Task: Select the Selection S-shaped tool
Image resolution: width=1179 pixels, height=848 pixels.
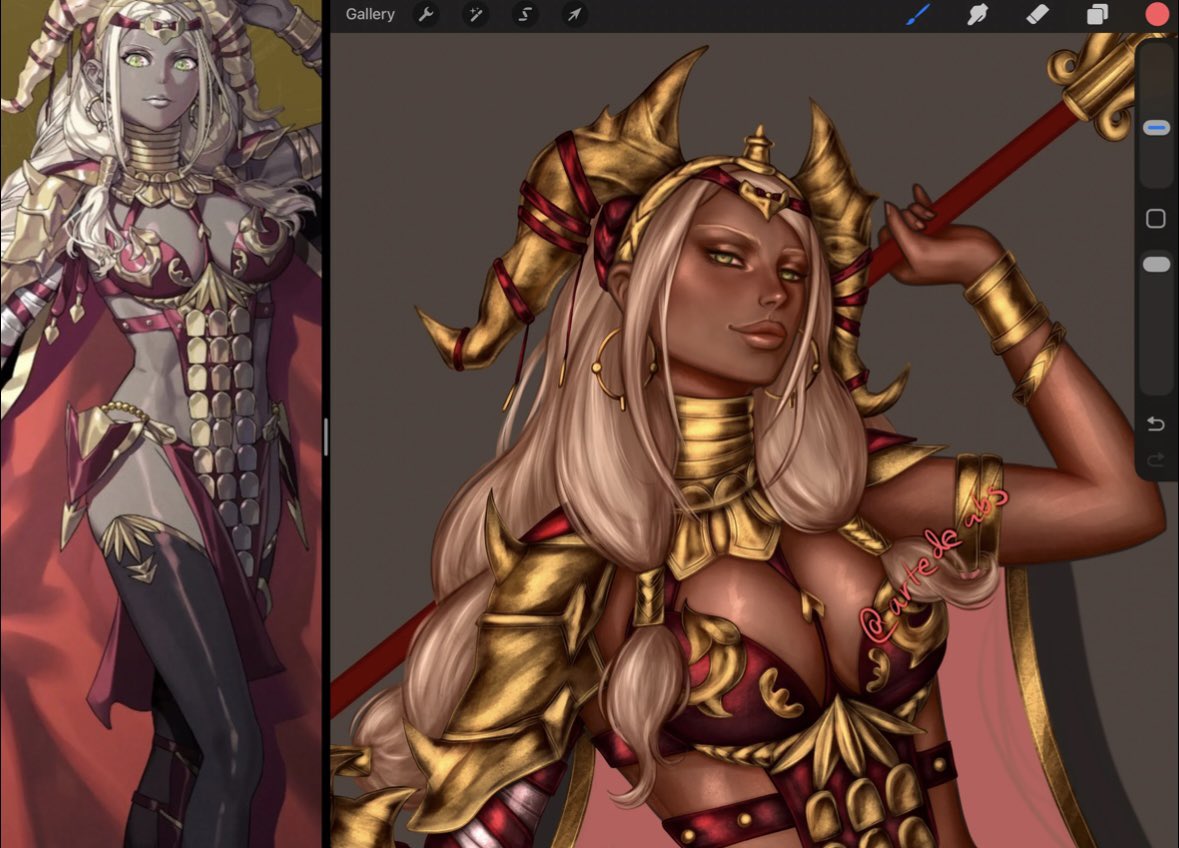Action: [x=525, y=14]
